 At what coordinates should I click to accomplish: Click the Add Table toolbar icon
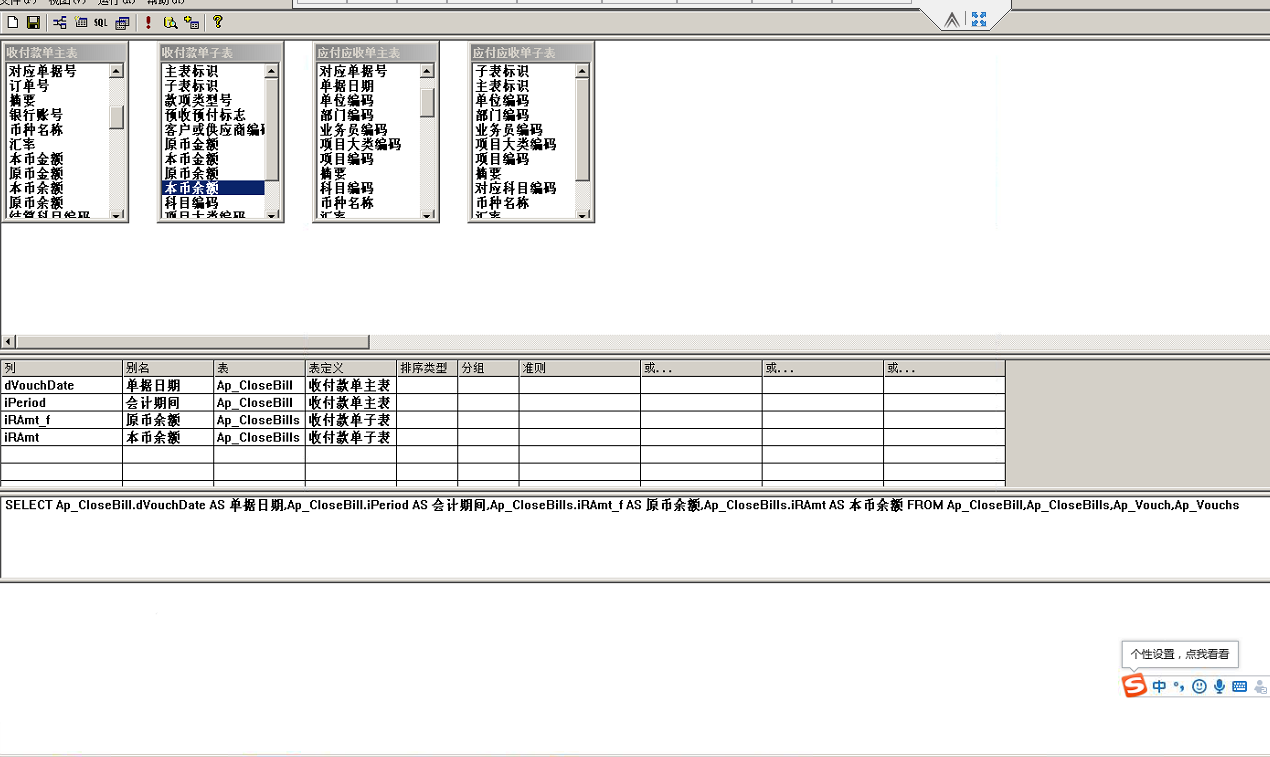pyautogui.click(x=192, y=22)
